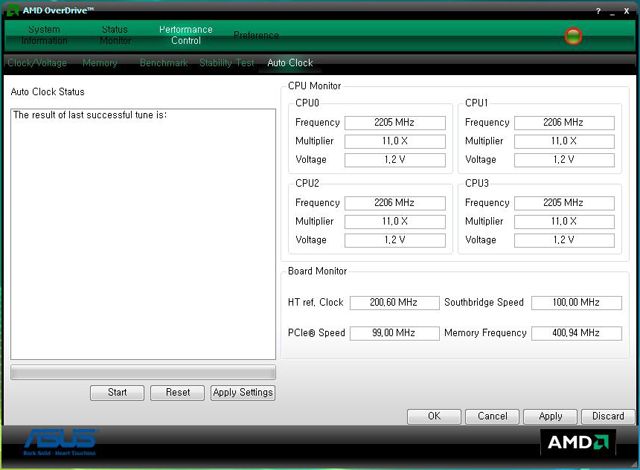Viewport: 640px width, 470px height.
Task: Click the AMD OverDrive title bar logo icon
Action: point(13,11)
